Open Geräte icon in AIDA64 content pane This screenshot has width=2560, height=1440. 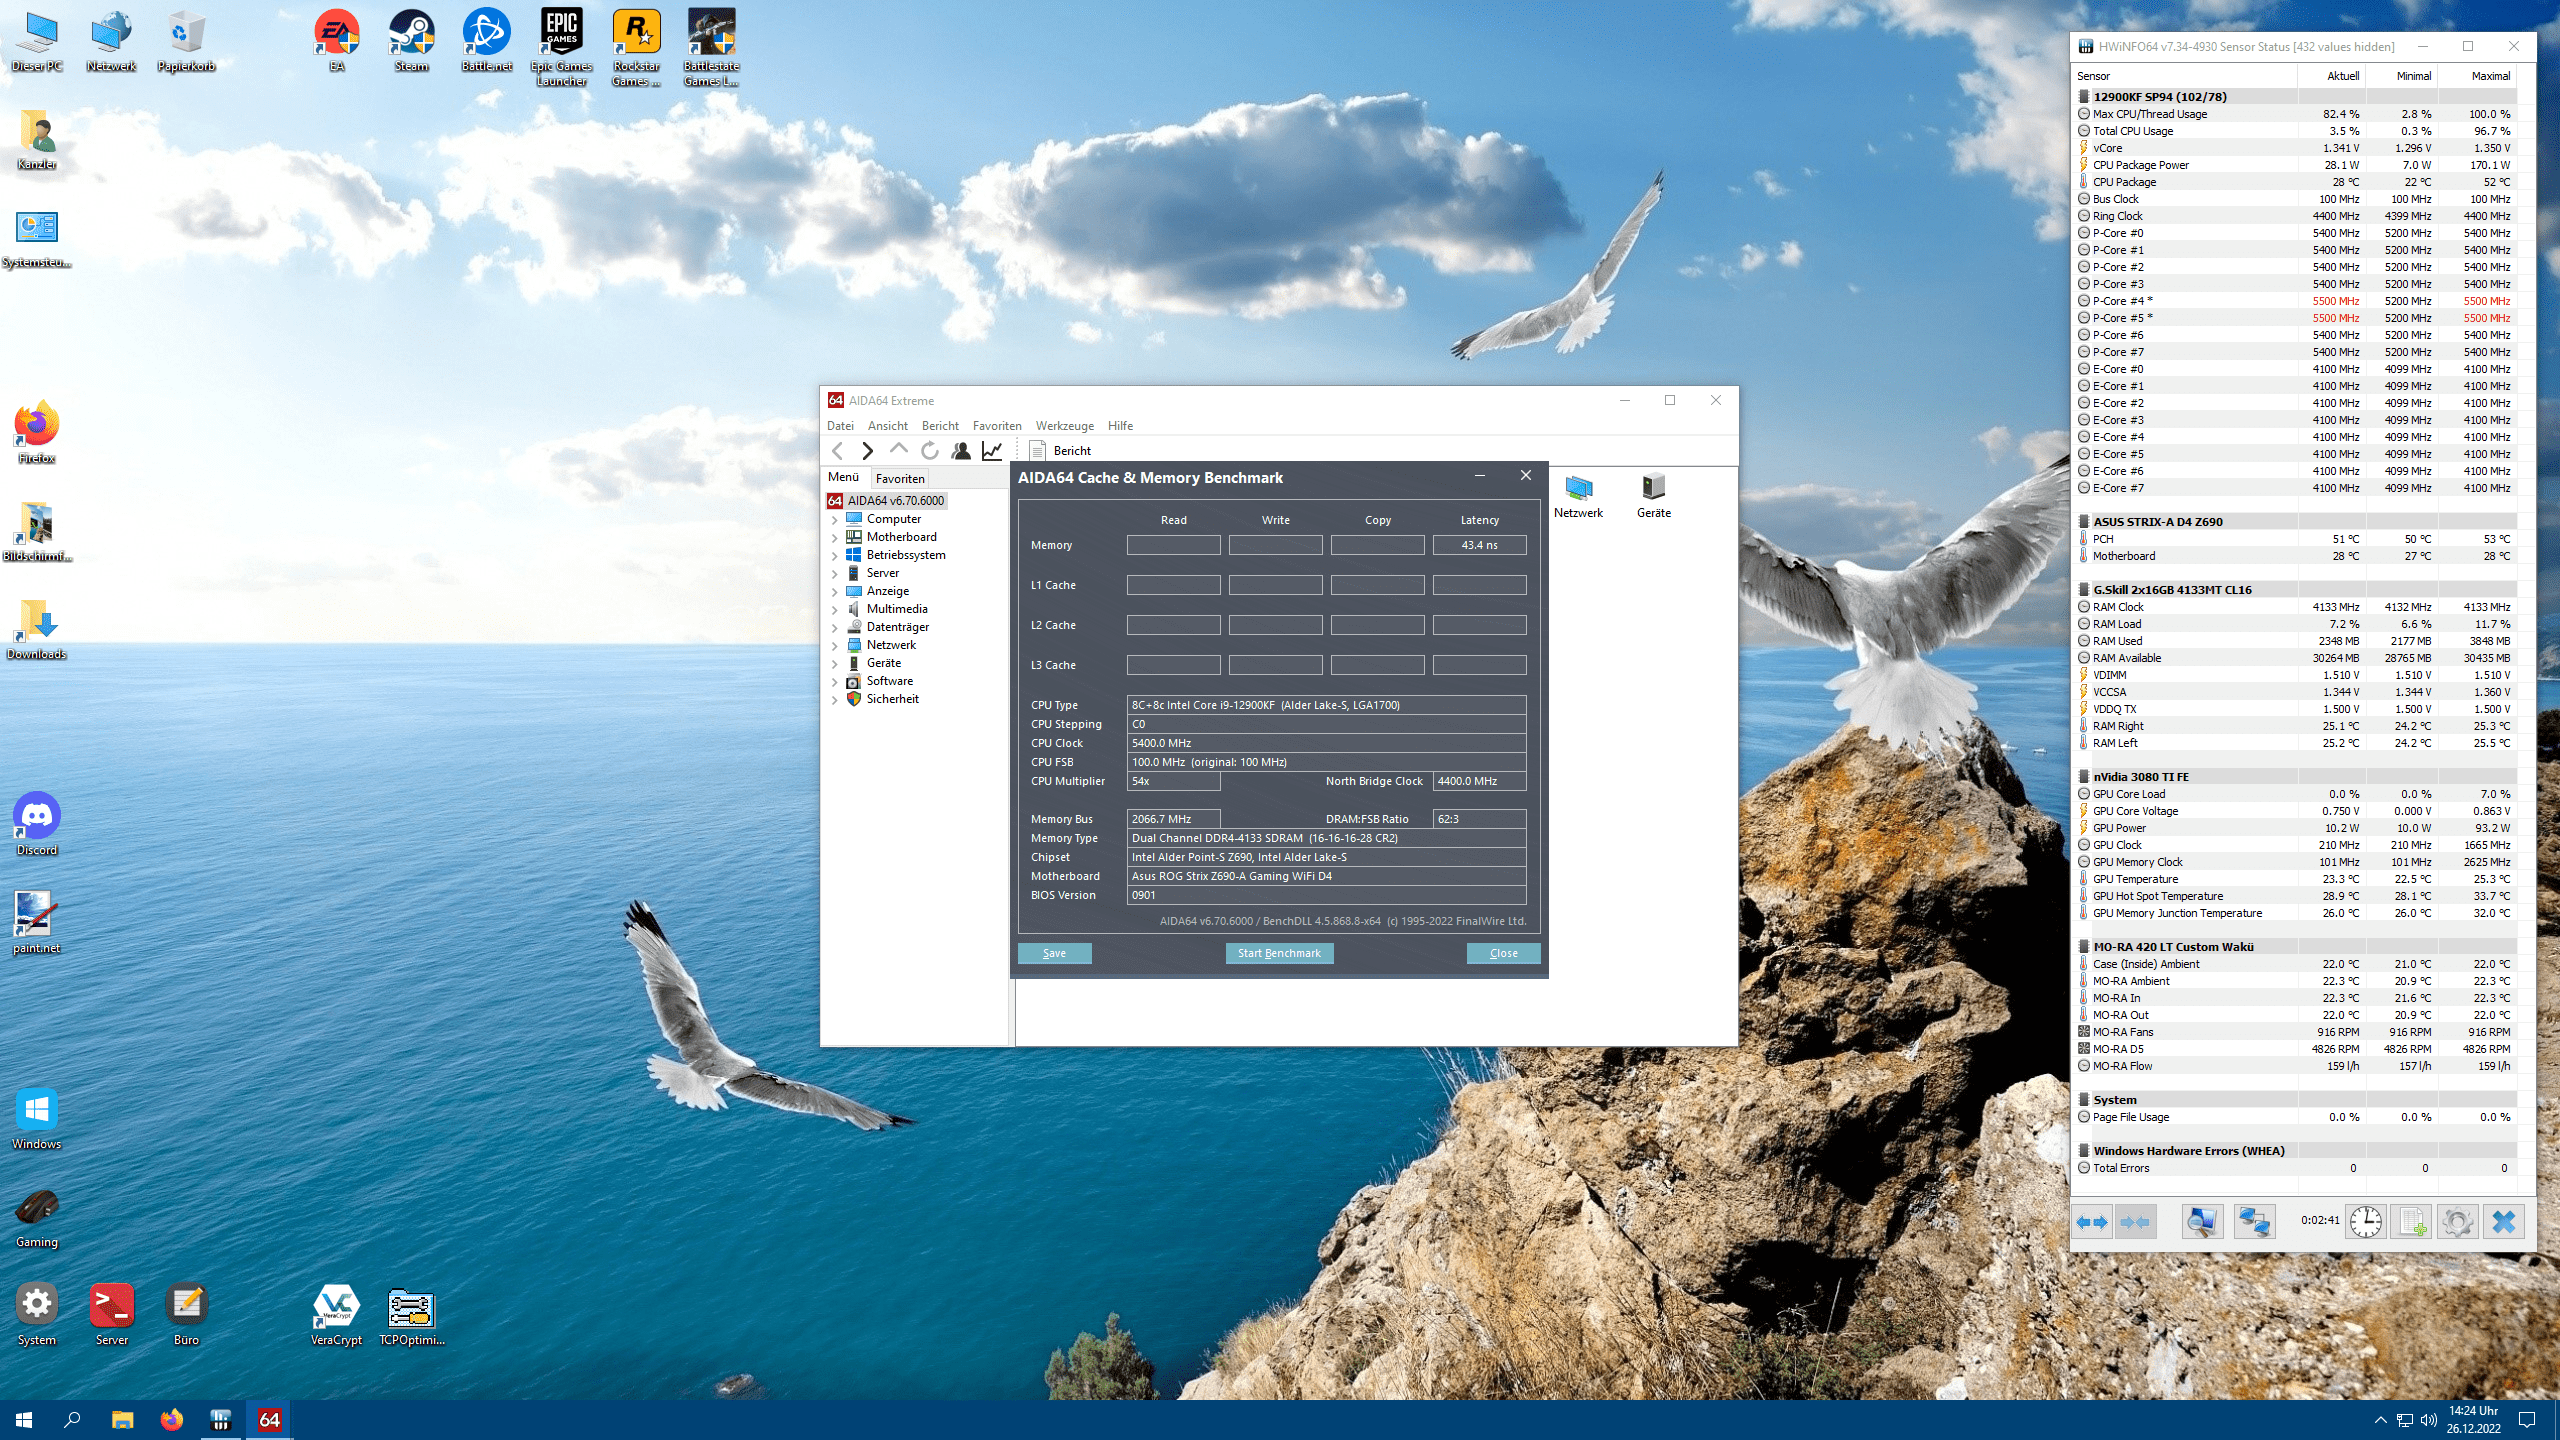(1653, 496)
